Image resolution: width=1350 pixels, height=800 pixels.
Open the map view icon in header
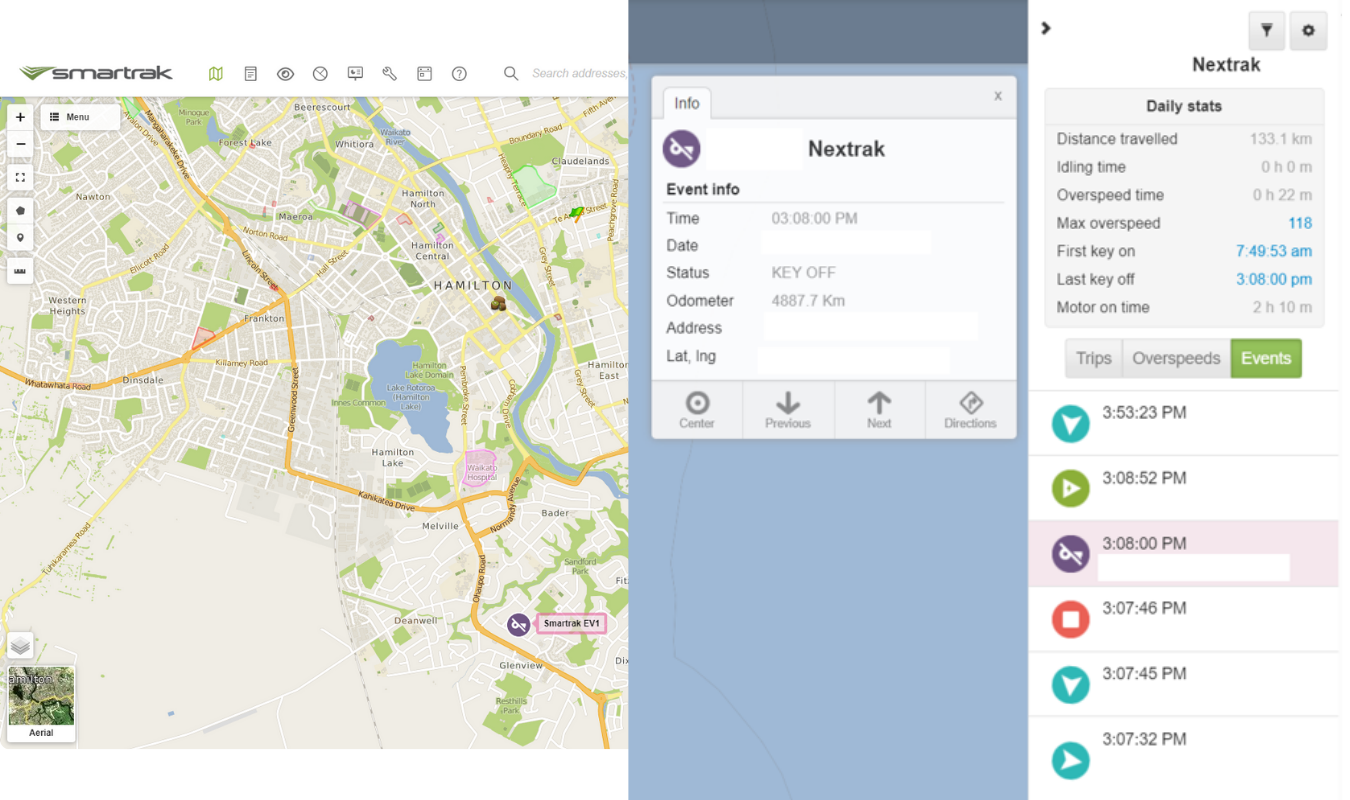pyautogui.click(x=216, y=74)
